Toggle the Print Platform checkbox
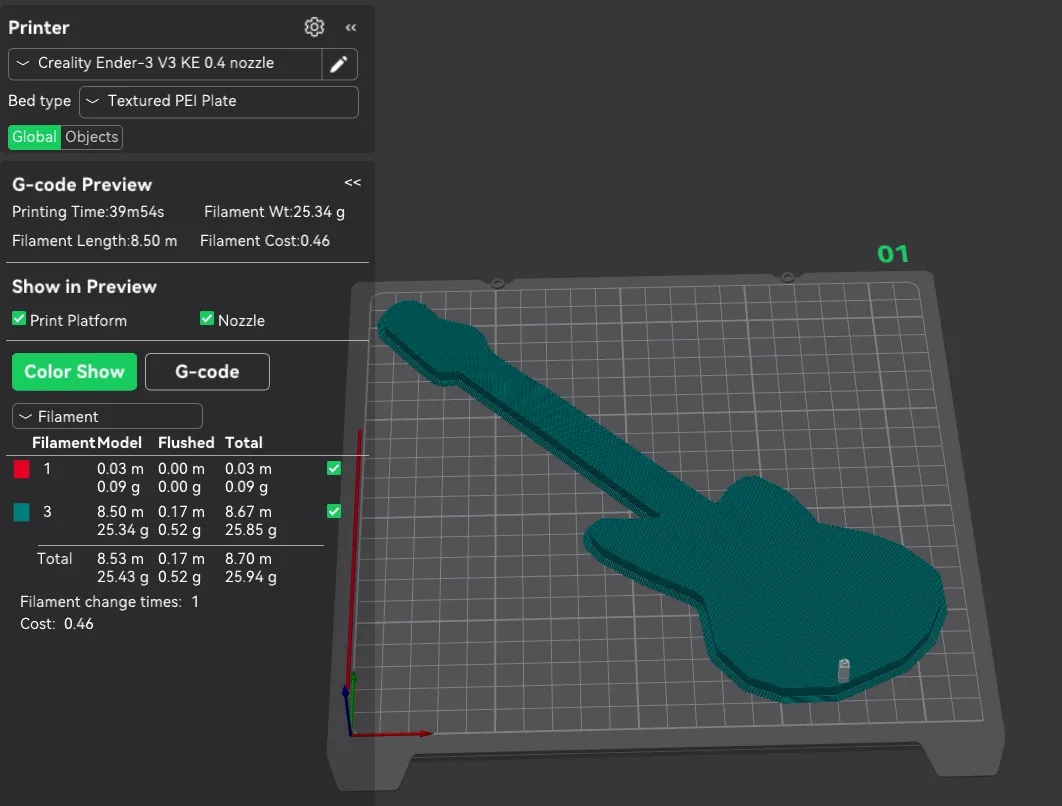Viewport: 1062px width, 806px height. (x=19, y=319)
